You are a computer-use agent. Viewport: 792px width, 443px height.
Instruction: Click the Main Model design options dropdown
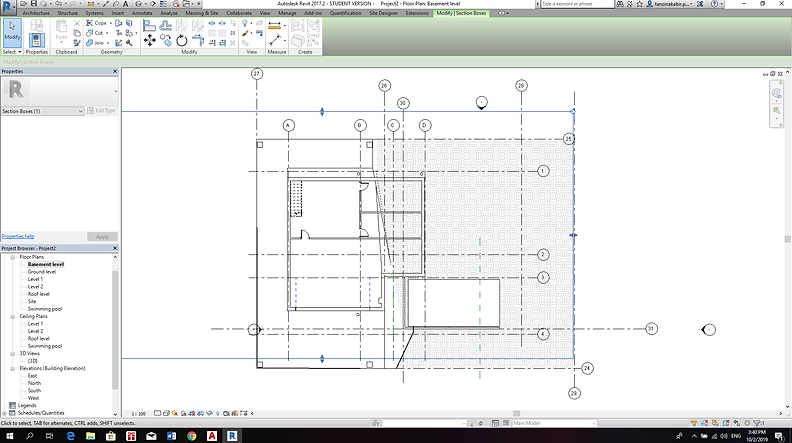click(x=554, y=423)
